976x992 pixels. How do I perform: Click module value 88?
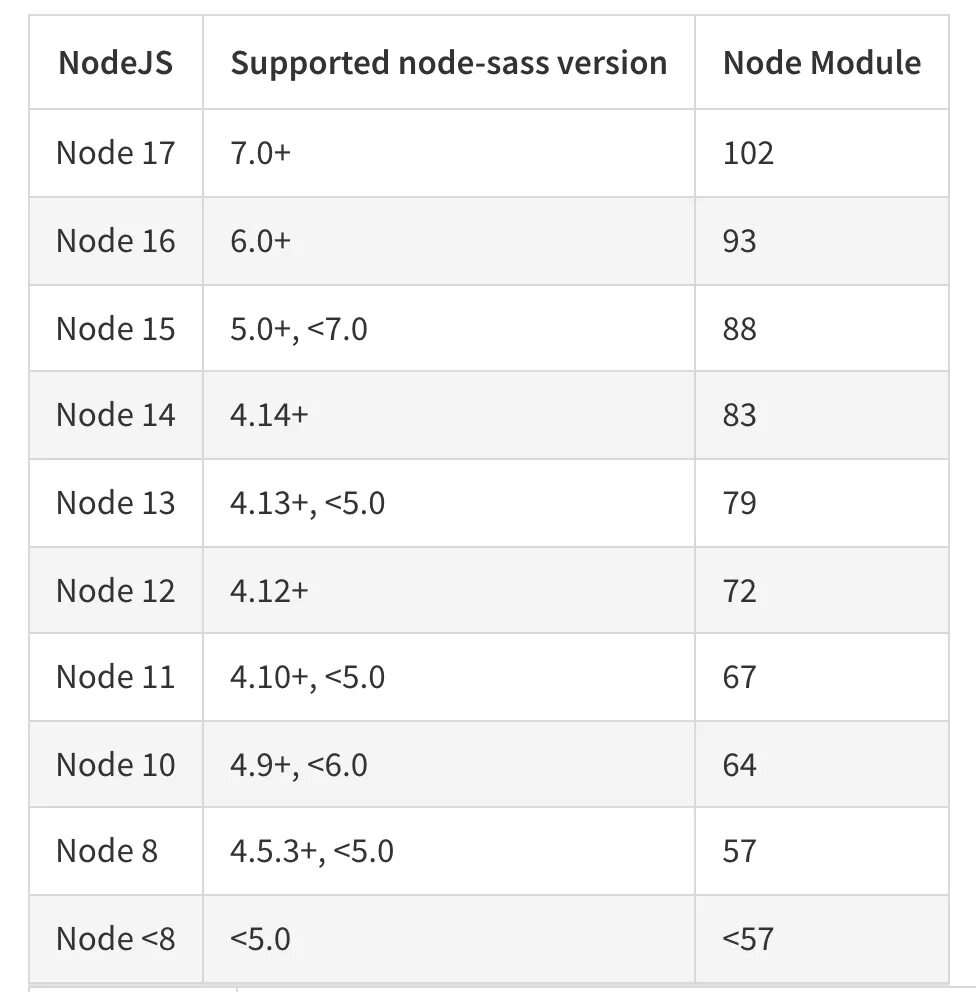pos(739,329)
